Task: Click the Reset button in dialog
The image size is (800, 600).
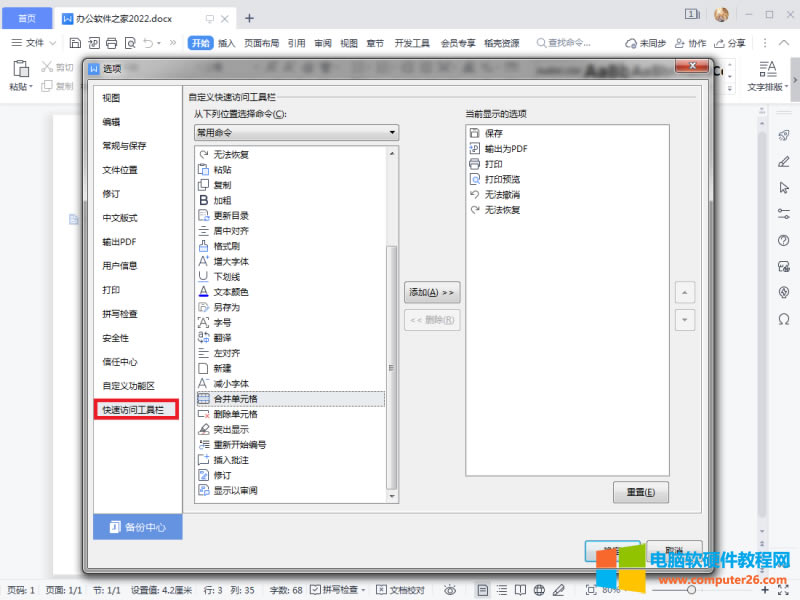Action: (x=640, y=492)
